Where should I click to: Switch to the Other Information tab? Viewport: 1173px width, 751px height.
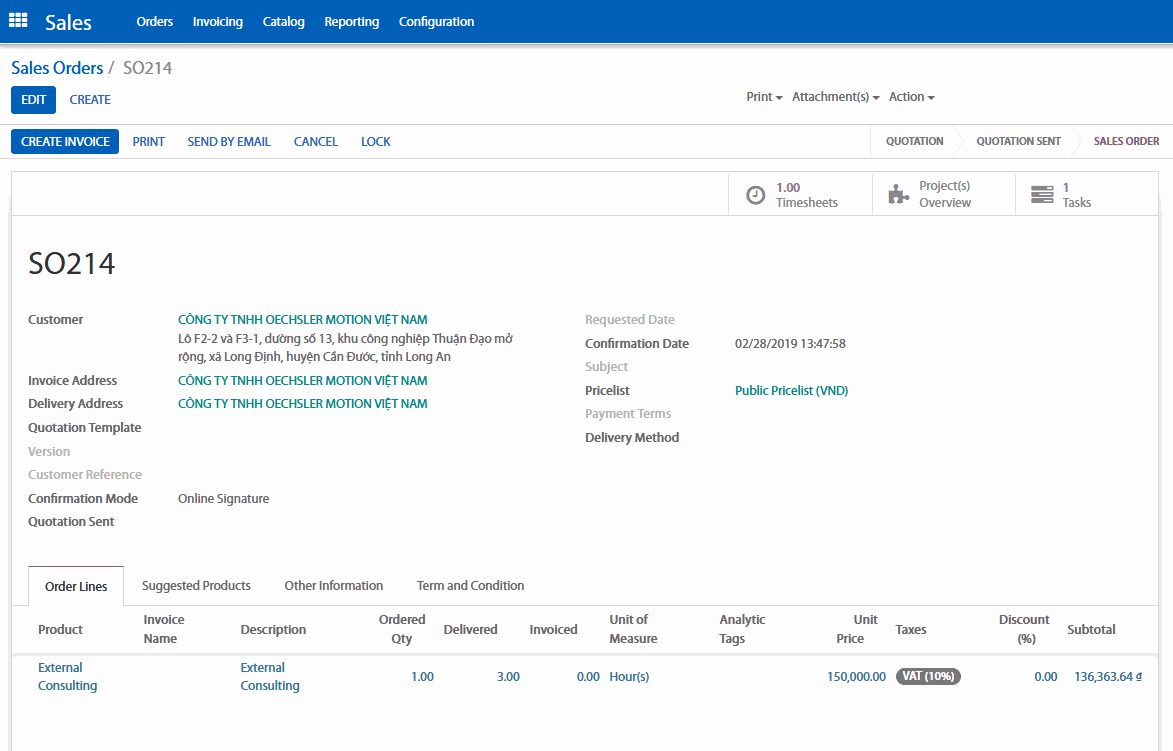[x=333, y=586]
